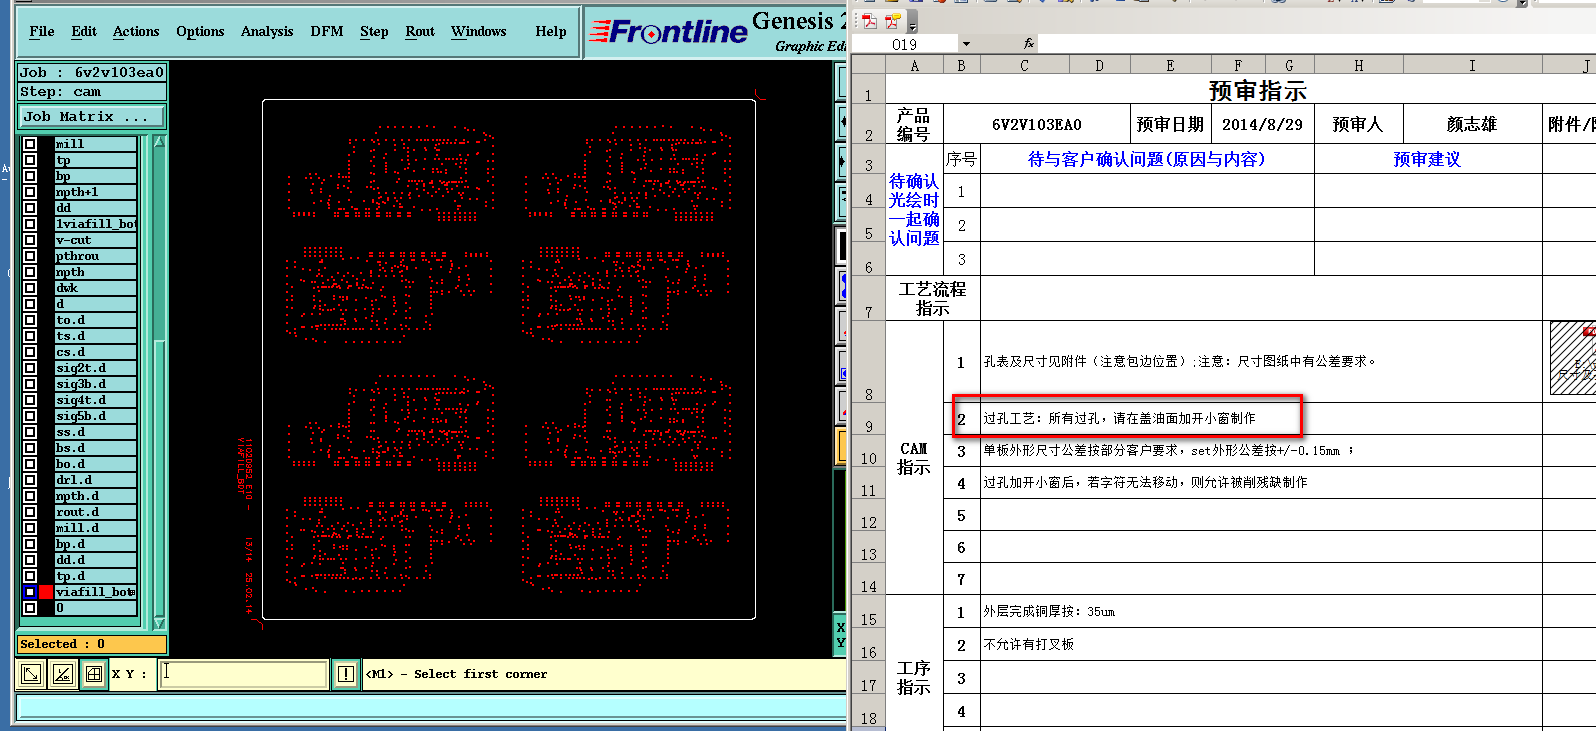Click the zoom area icon beside X Y

pyautogui.click(x=31, y=674)
